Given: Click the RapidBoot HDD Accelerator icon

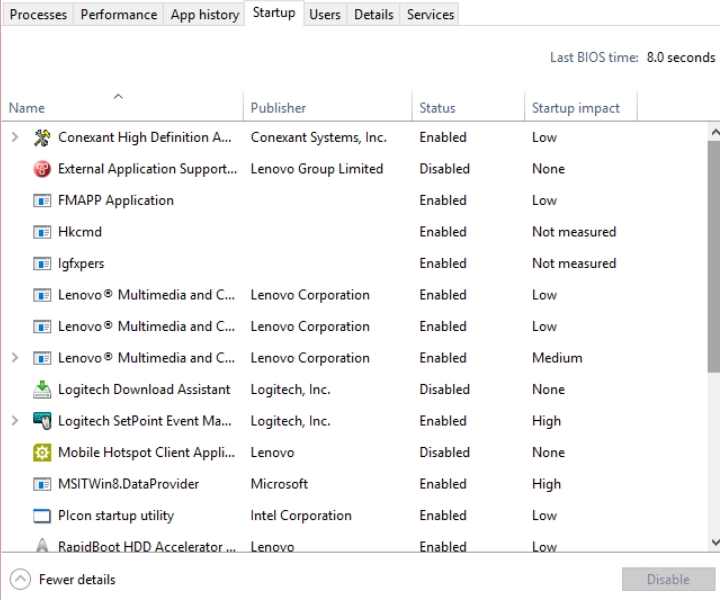Looking at the screenshot, I should click(42, 546).
